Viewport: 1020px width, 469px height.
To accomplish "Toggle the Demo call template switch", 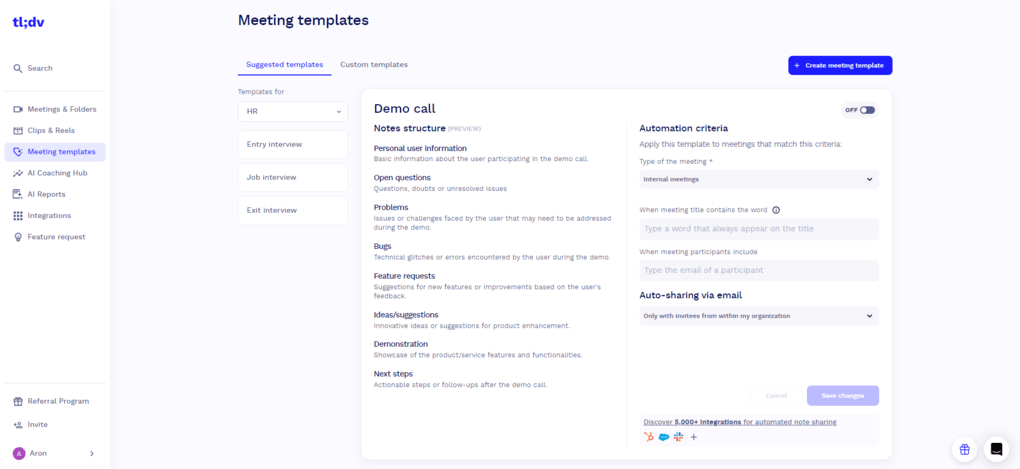I will [x=867, y=110].
